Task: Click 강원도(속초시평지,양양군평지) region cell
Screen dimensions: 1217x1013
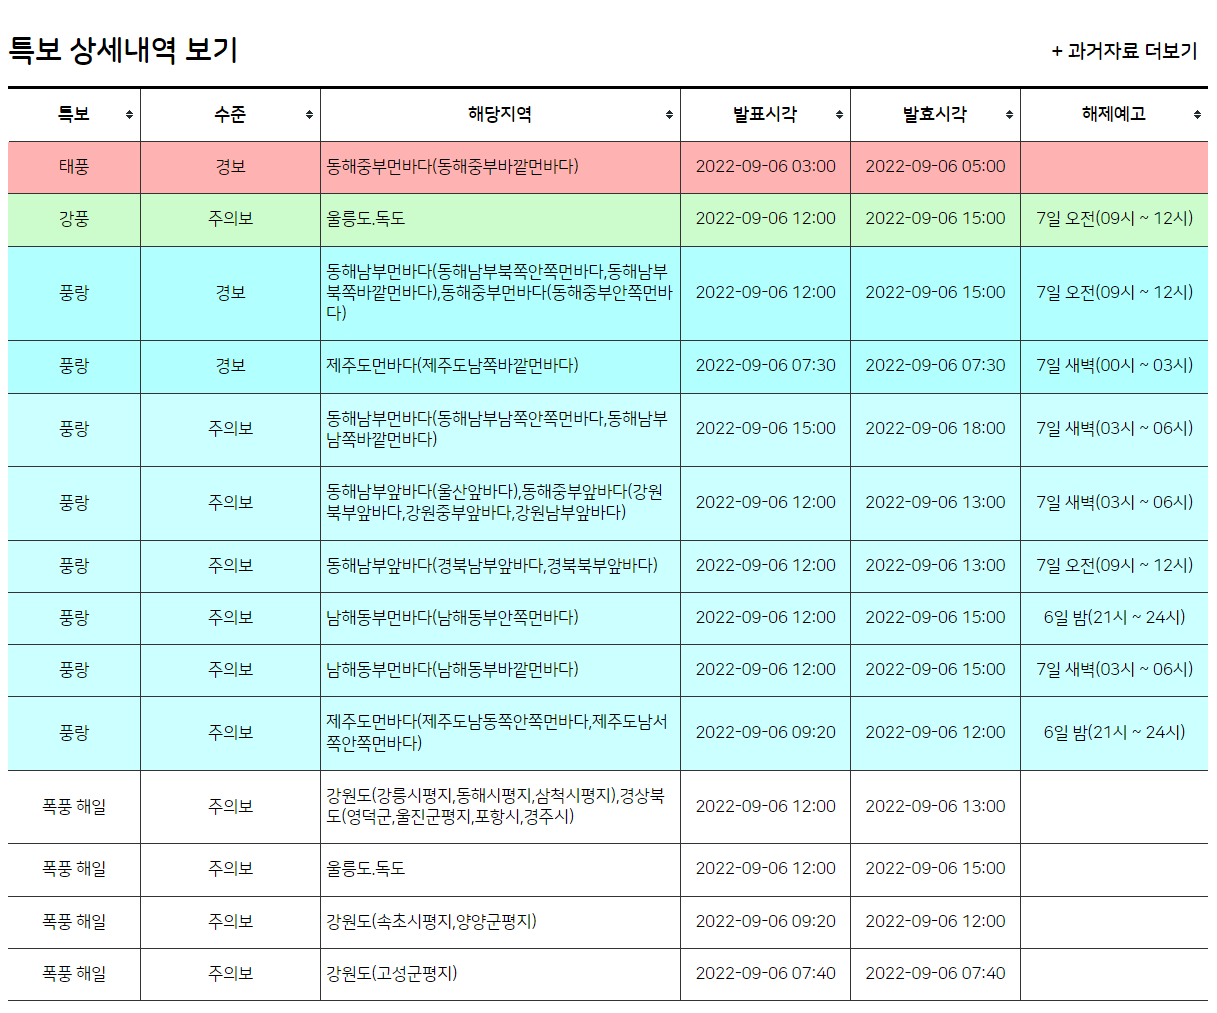Action: 500,922
